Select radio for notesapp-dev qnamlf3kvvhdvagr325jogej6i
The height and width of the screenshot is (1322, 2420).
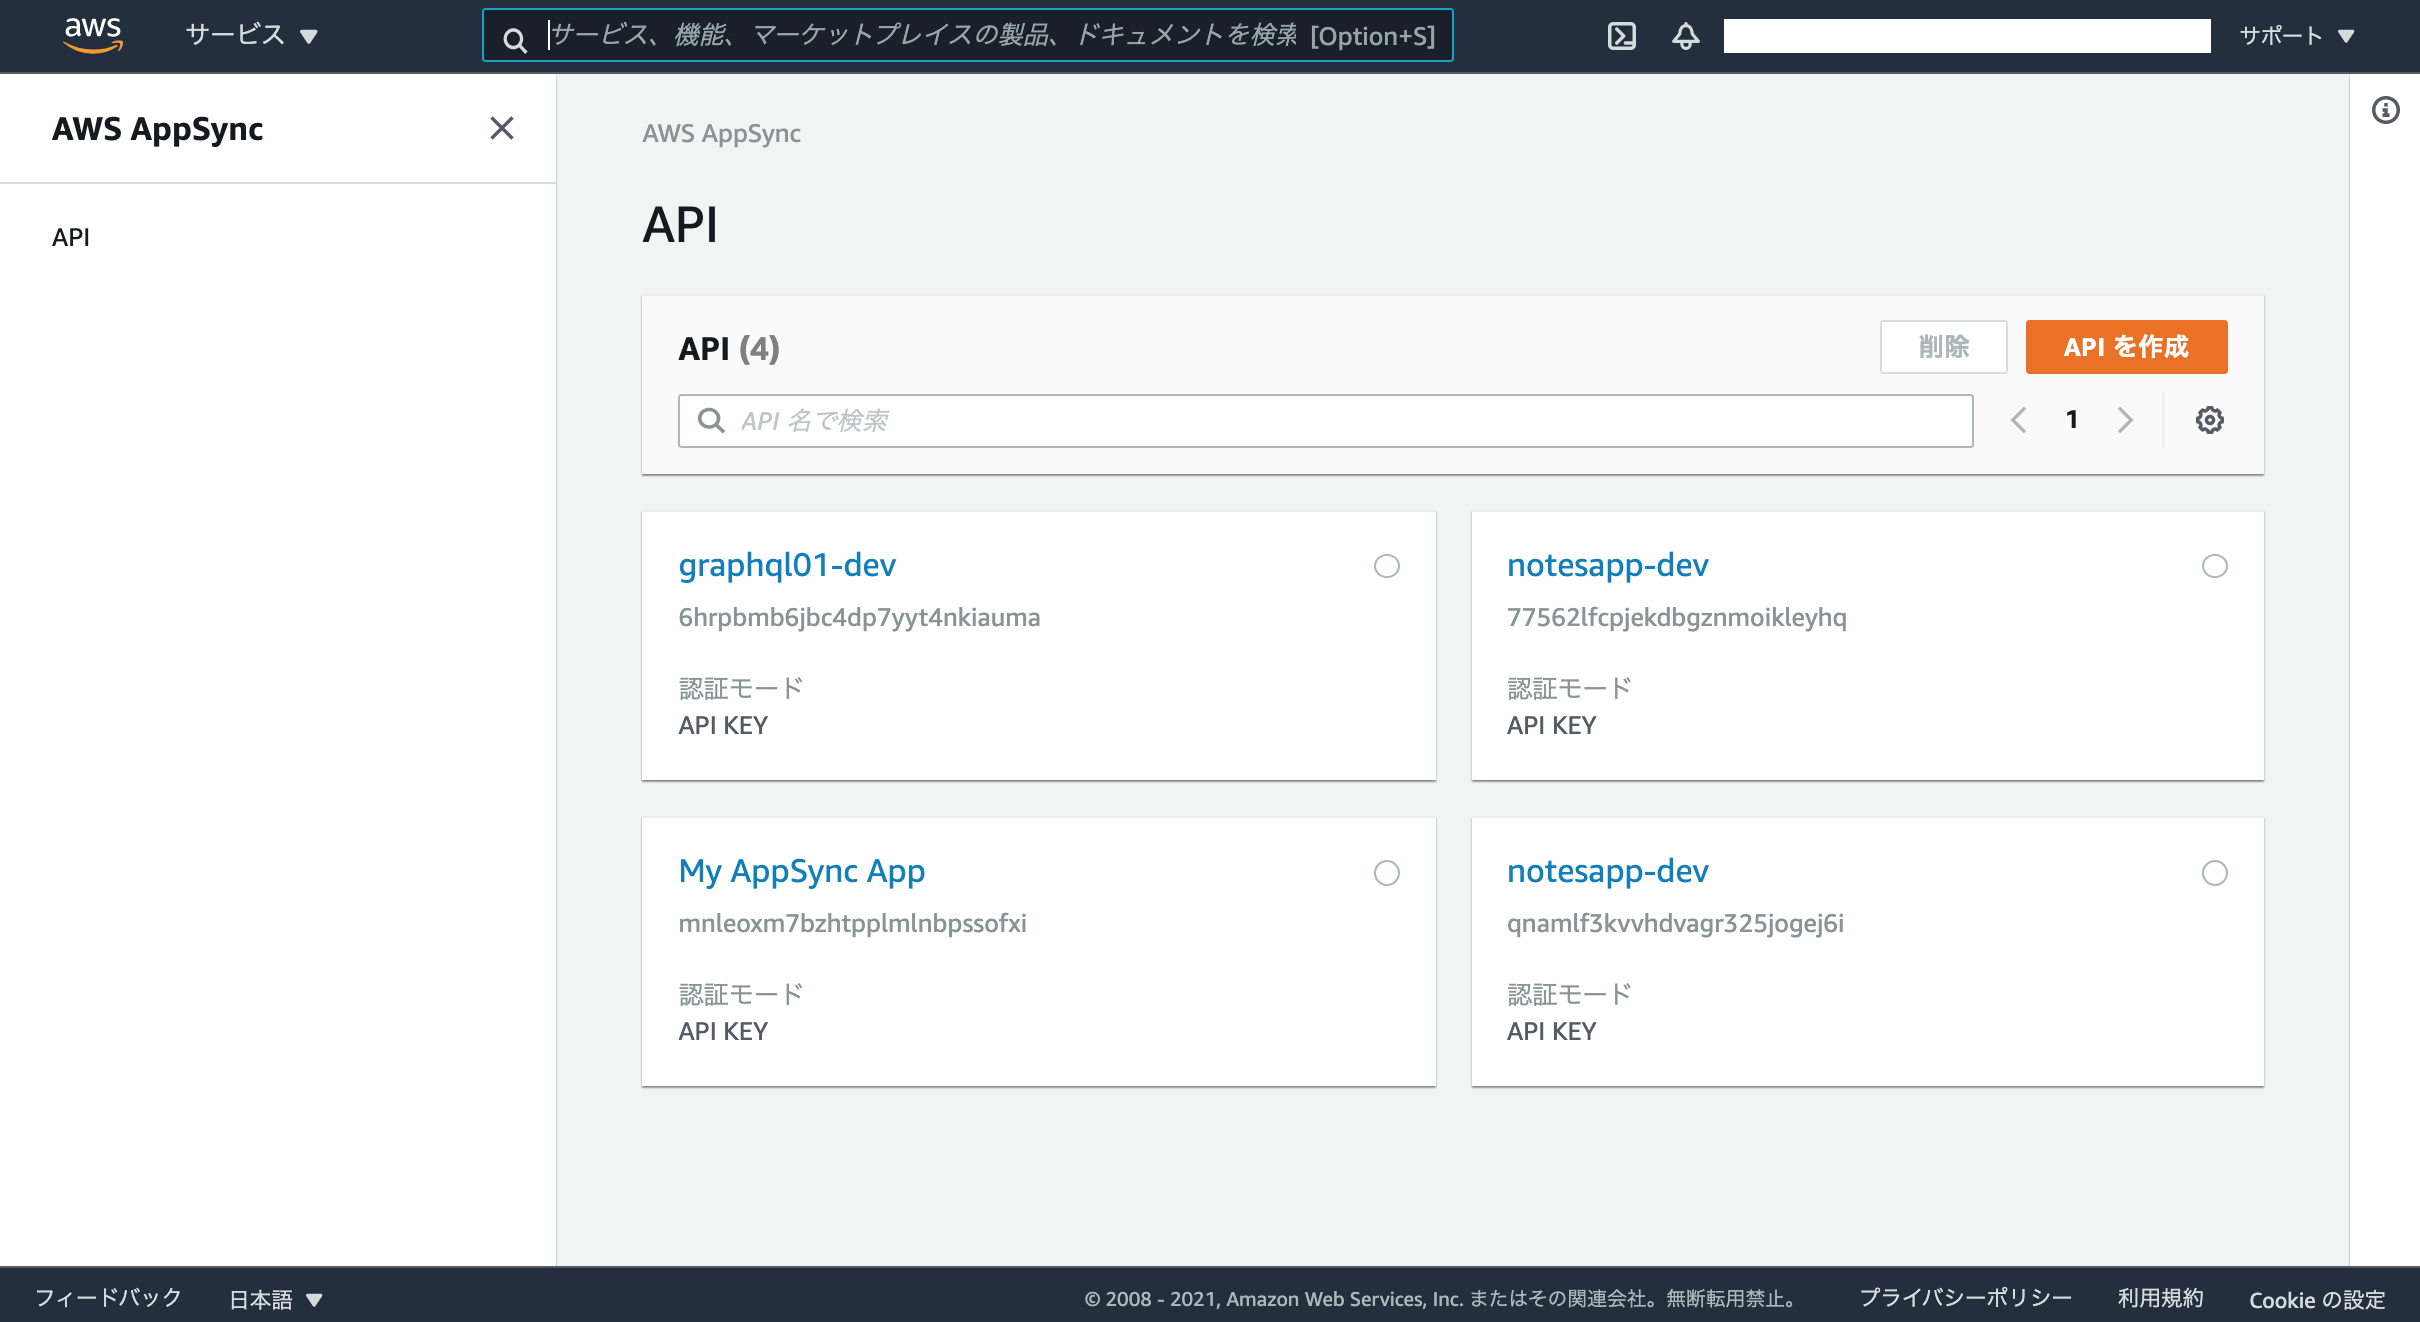[x=2214, y=873]
